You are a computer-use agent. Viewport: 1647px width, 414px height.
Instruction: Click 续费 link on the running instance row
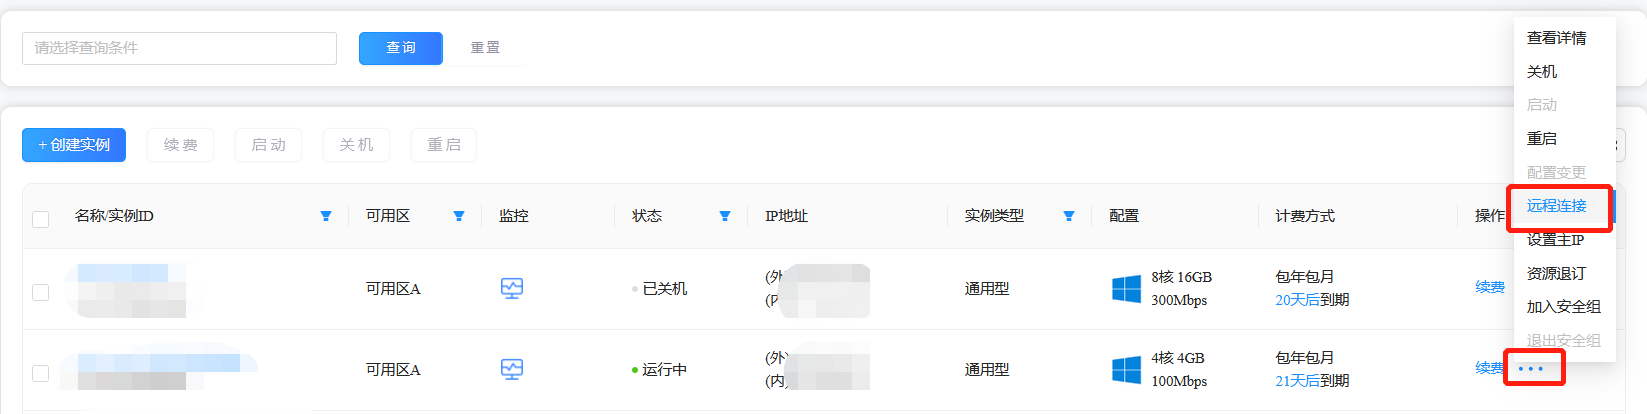(x=1490, y=368)
